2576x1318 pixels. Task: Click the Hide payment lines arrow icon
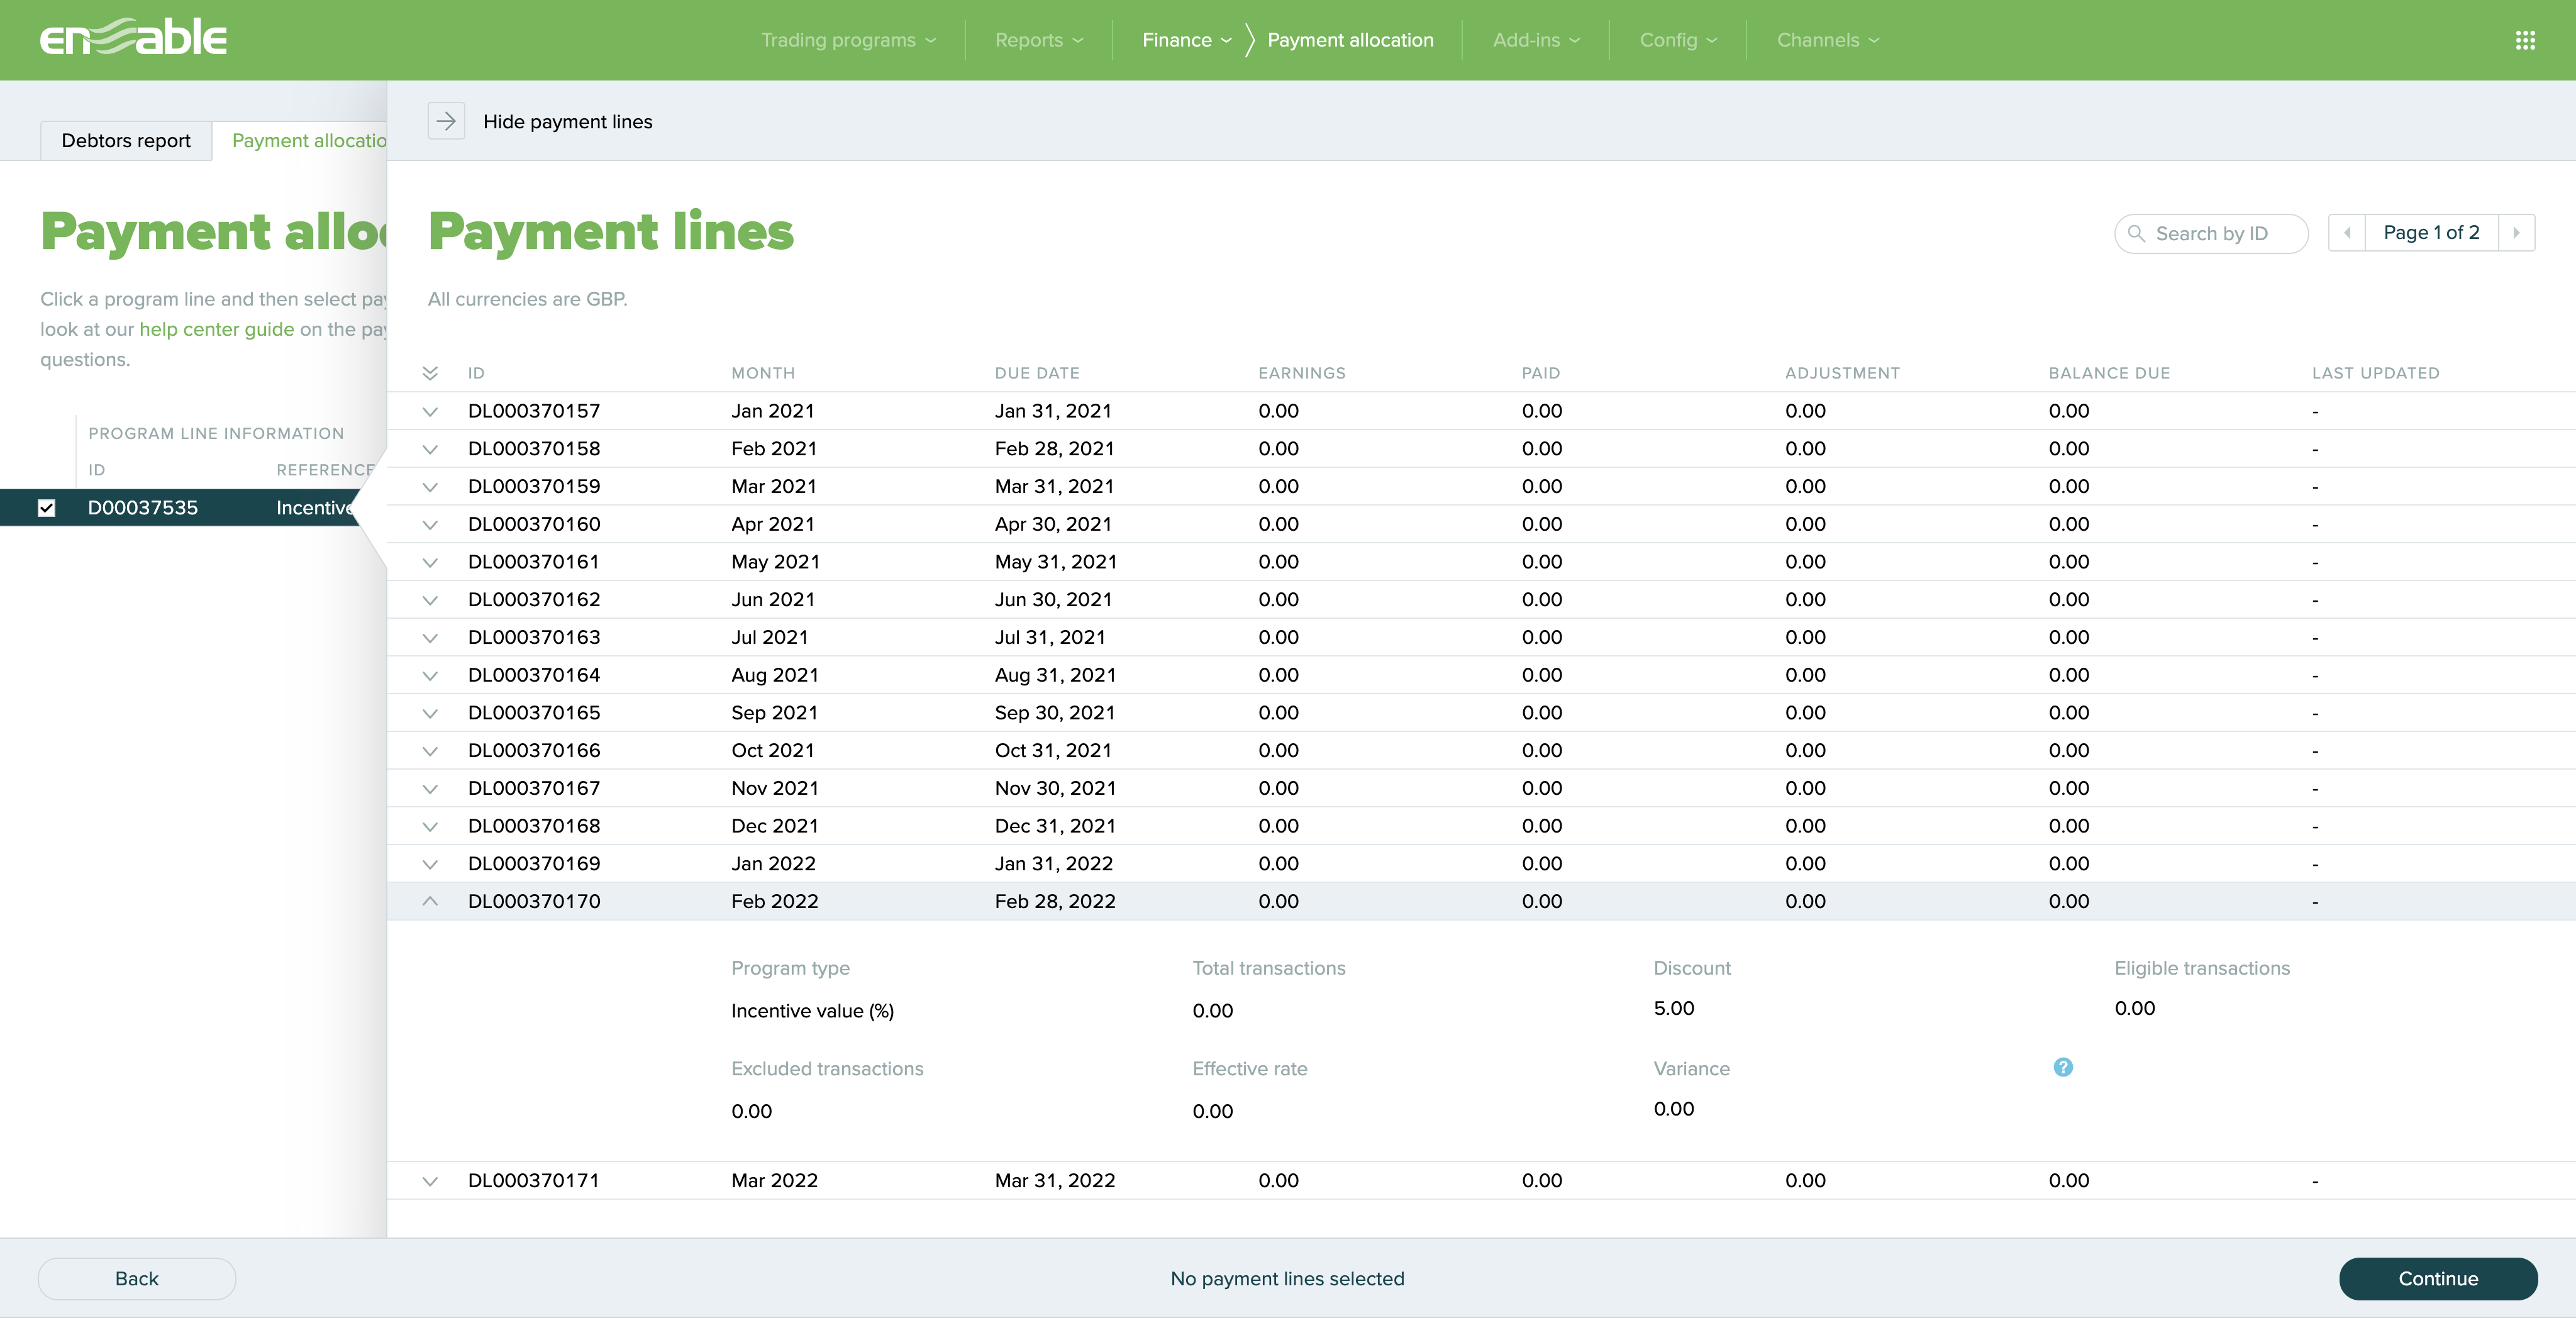pos(447,120)
